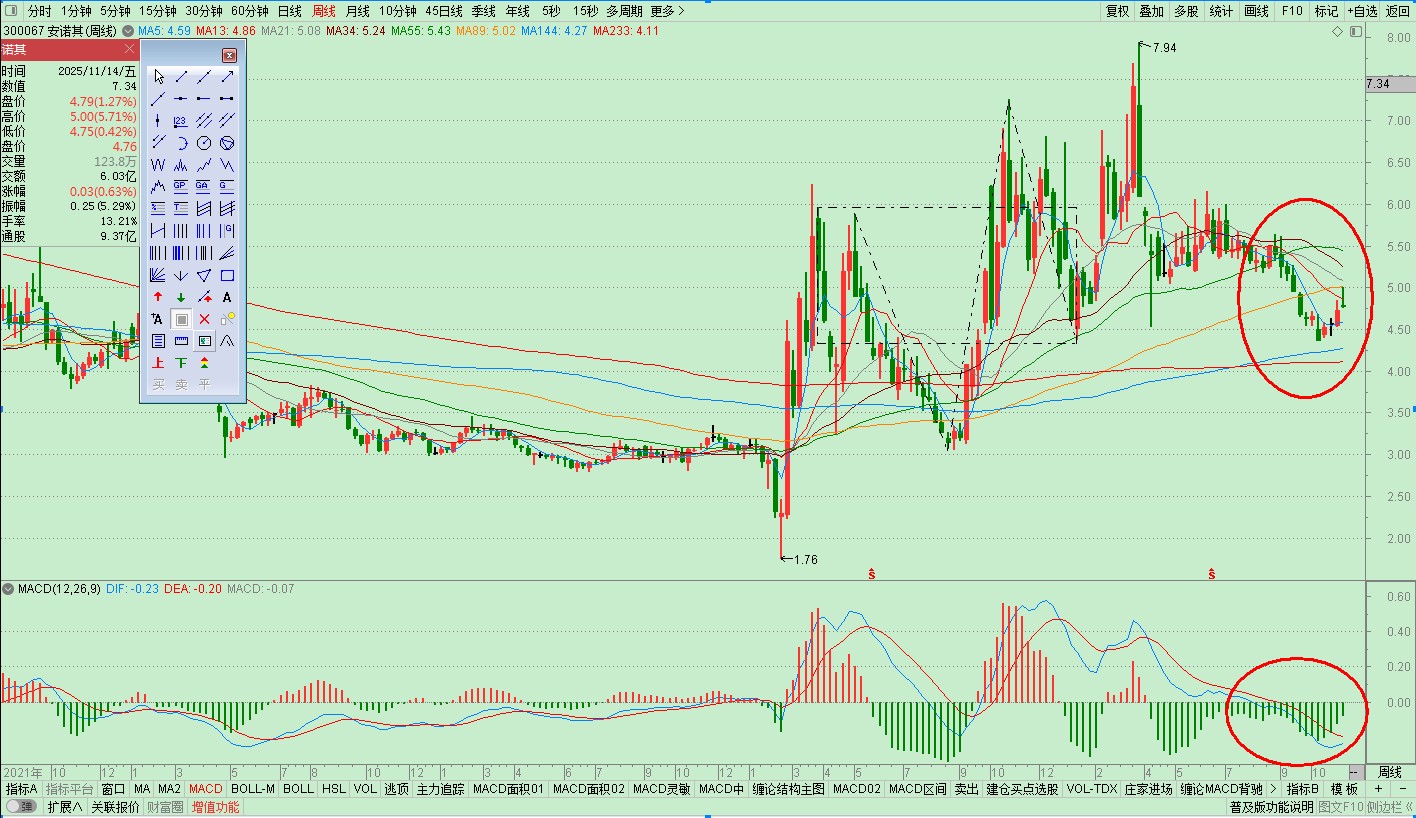1416x818 pixels.
Task: Choose the ruler measurement tool
Action: (181, 341)
